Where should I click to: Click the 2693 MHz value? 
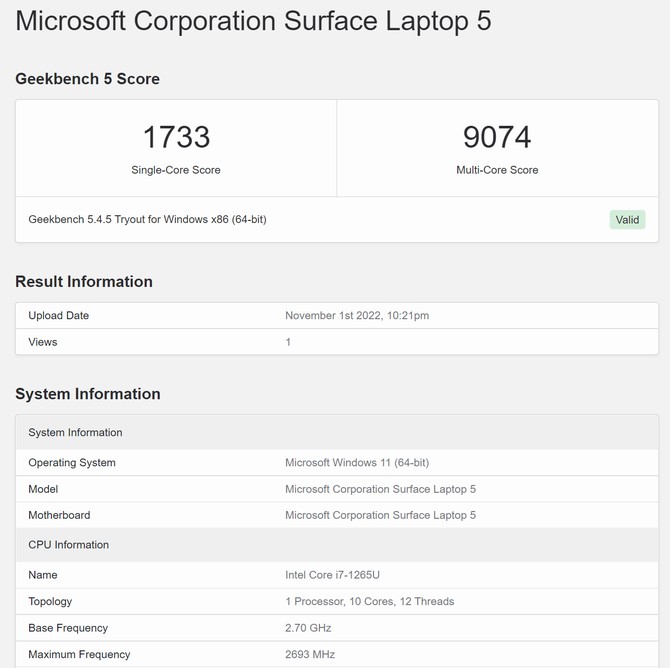[x=310, y=655]
